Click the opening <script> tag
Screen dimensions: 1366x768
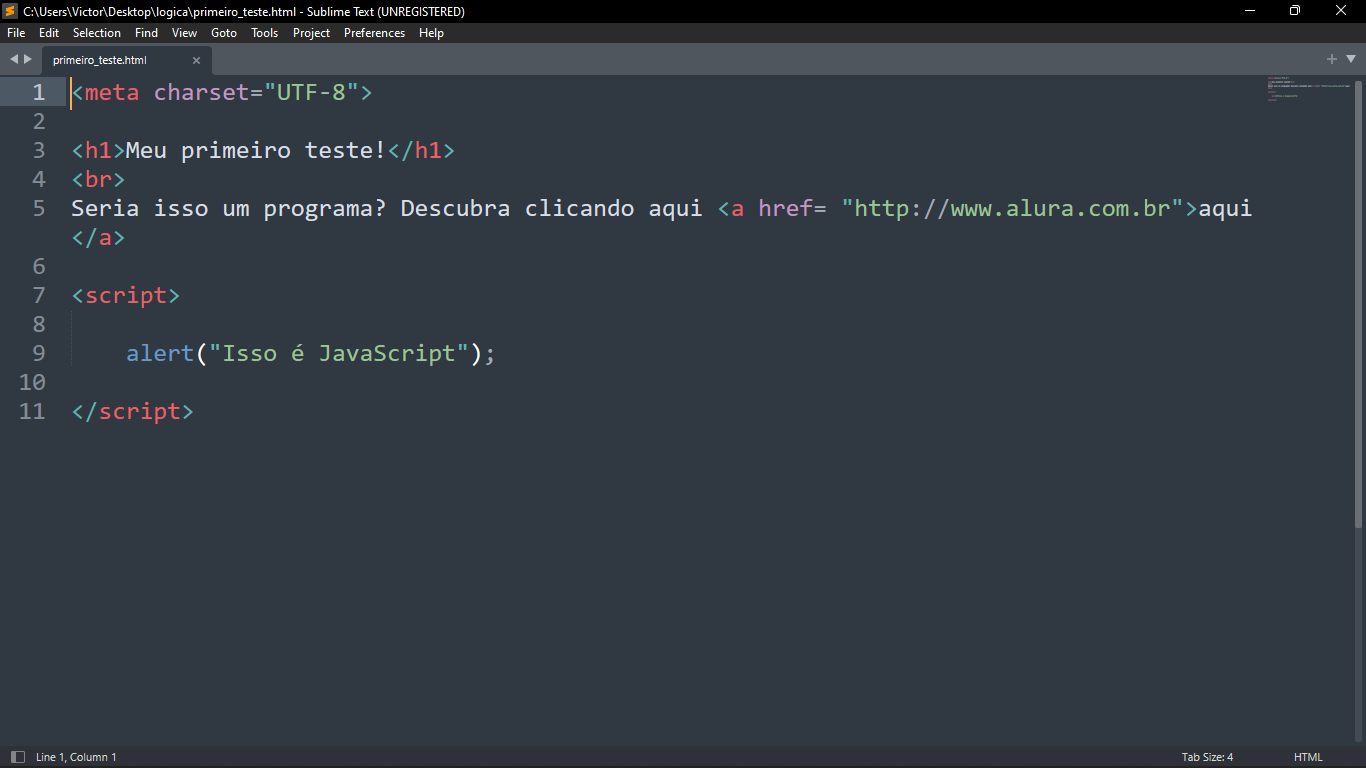coord(126,295)
